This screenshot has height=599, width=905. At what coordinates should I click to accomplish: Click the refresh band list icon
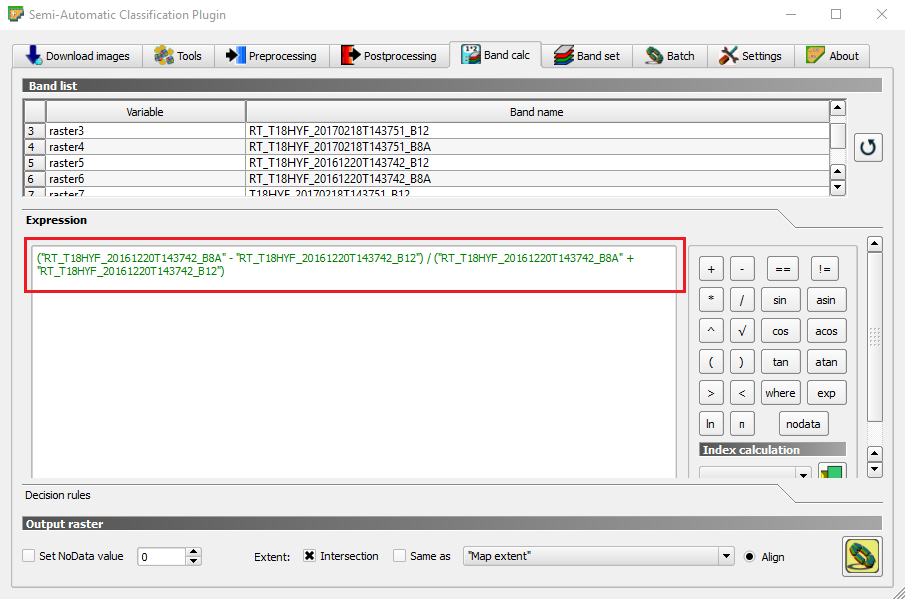[x=867, y=147]
